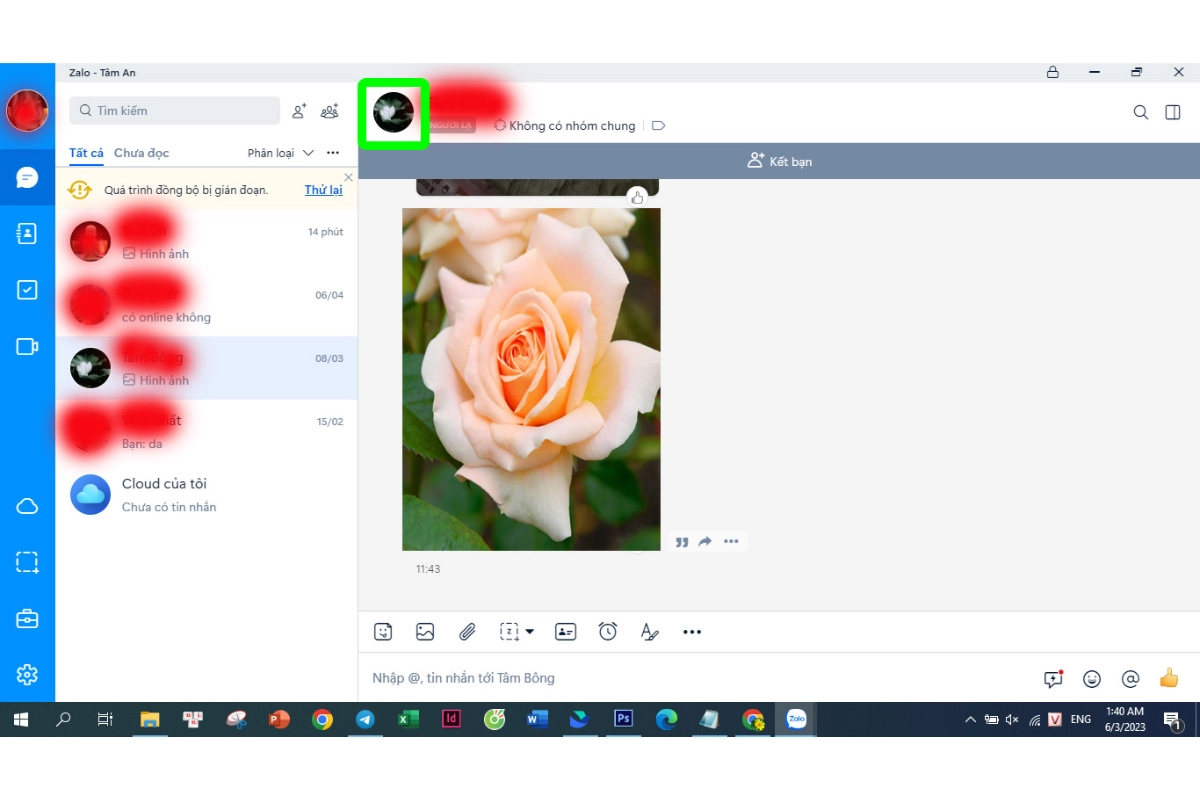Click the reminder alarm clock icon
The height and width of the screenshot is (800, 1200).
(x=608, y=632)
